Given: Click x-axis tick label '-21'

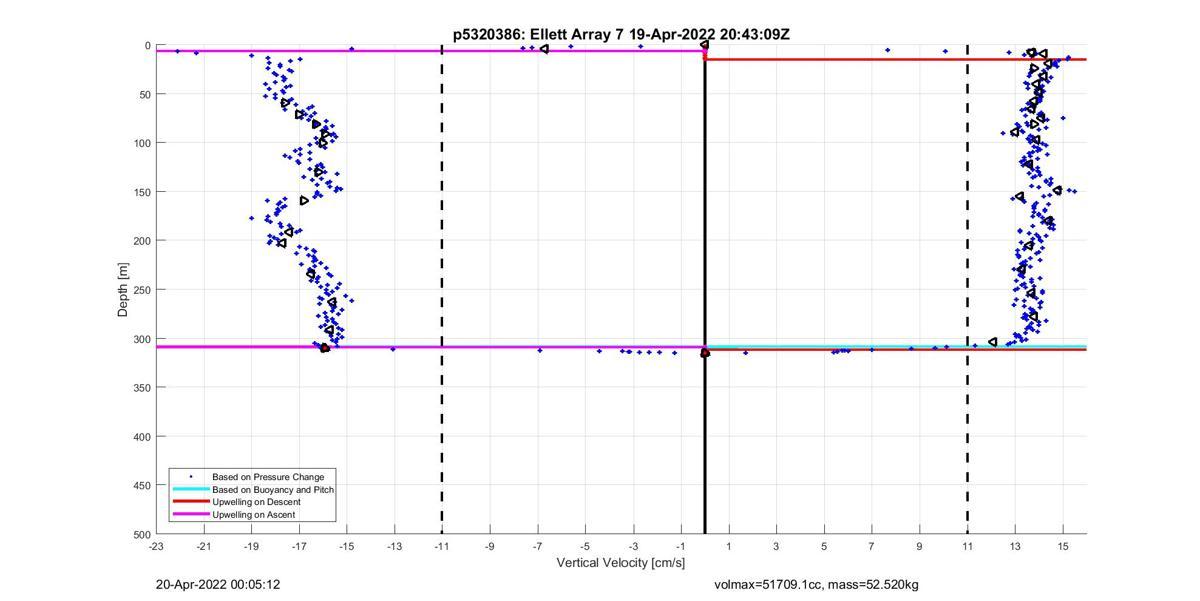Looking at the screenshot, I should pyautogui.click(x=204, y=546).
